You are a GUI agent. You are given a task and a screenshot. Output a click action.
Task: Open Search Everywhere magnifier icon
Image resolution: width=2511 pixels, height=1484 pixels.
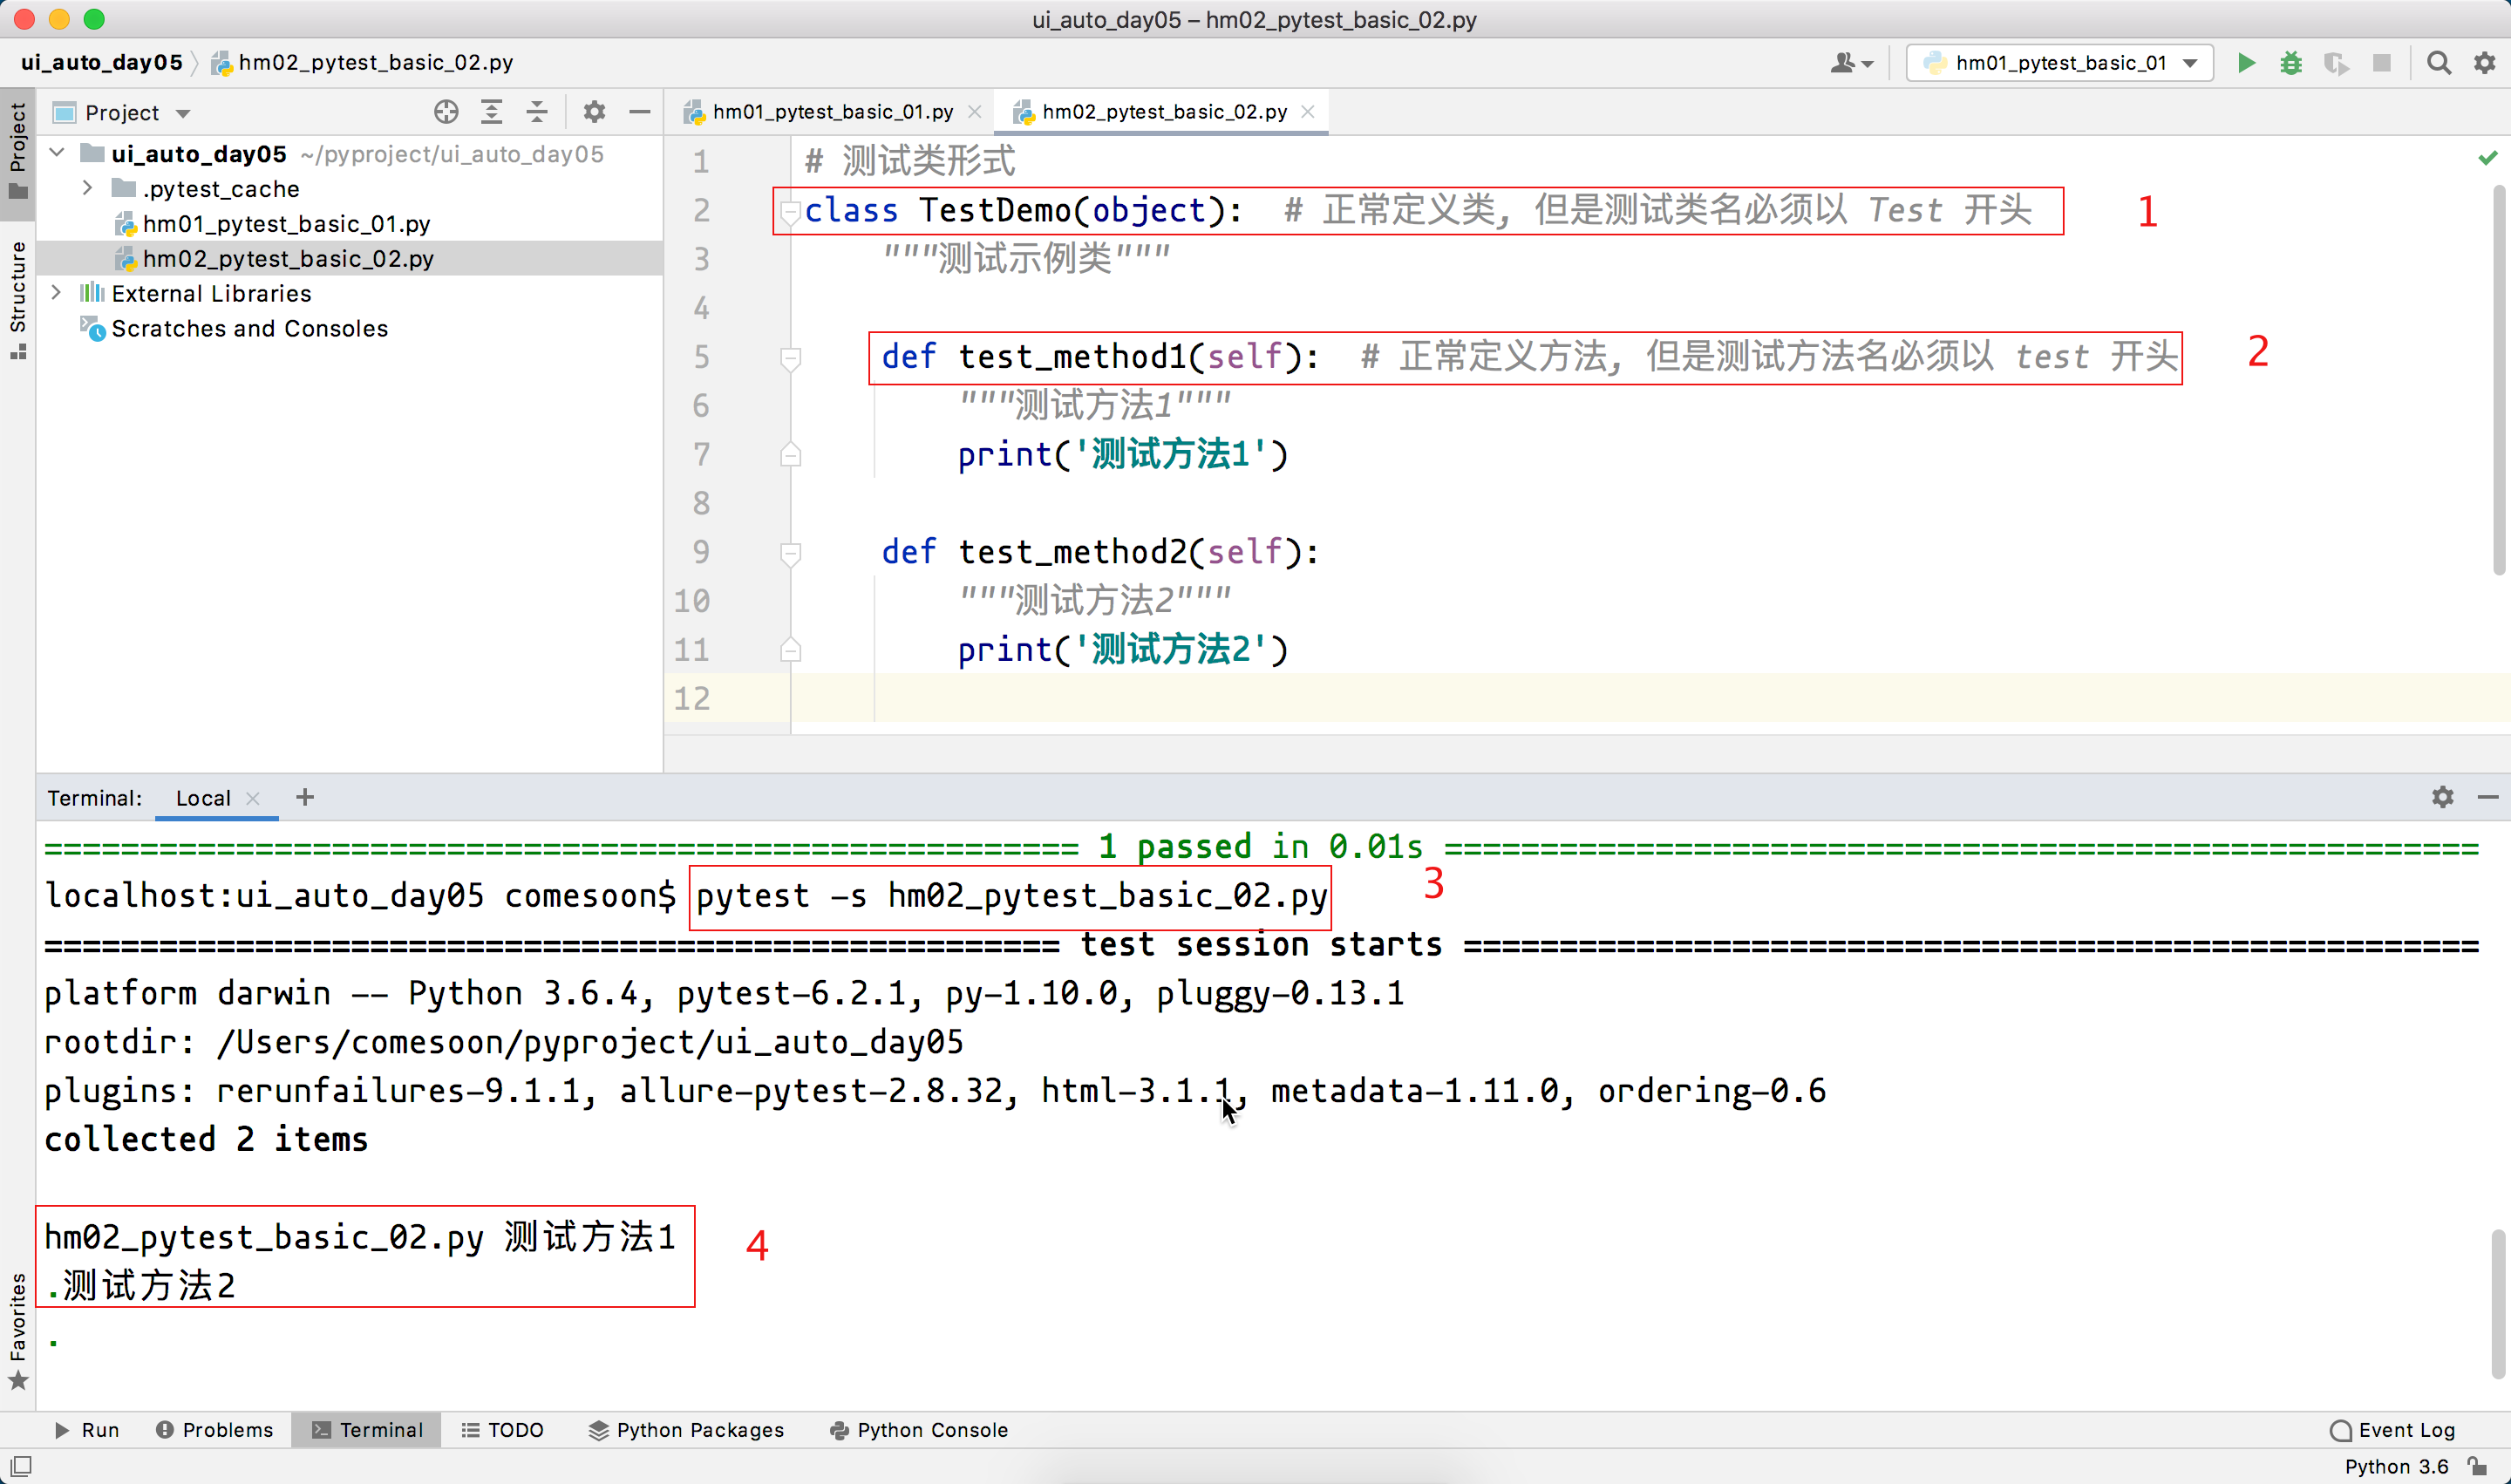2438,63
